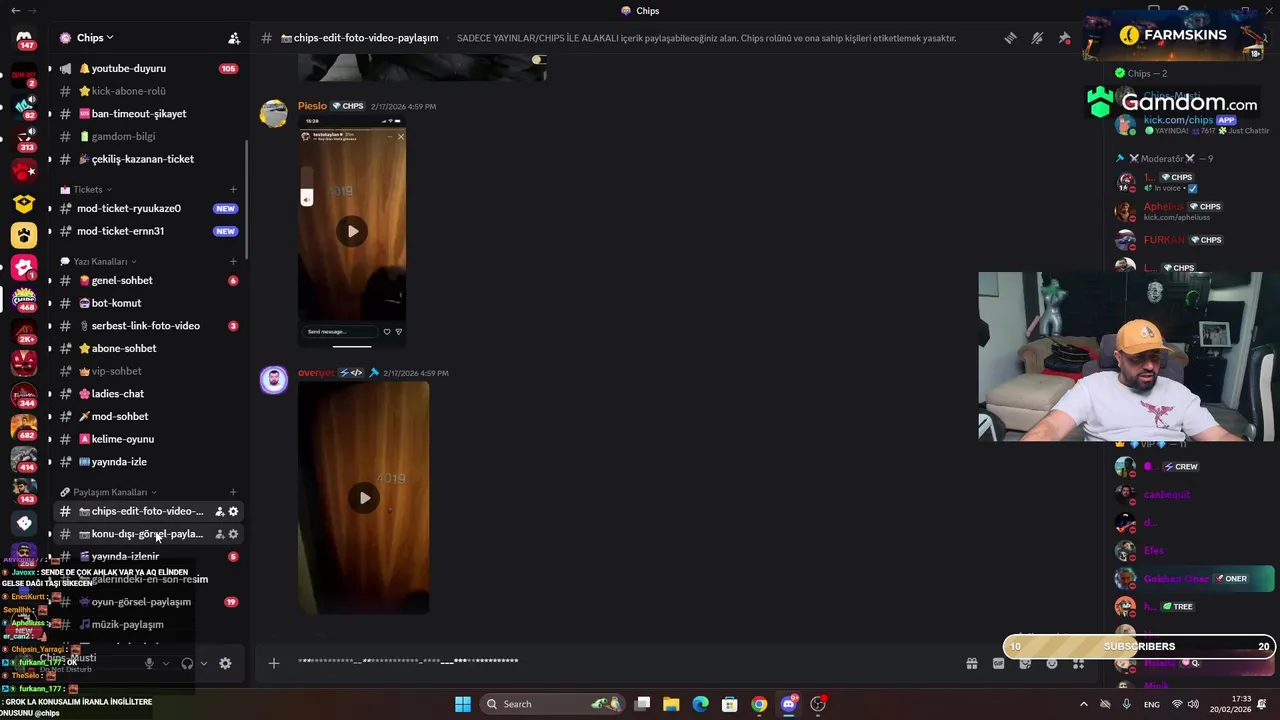Open member Efes in member list
Image resolution: width=1280 pixels, height=720 pixels.
pos(1190,551)
